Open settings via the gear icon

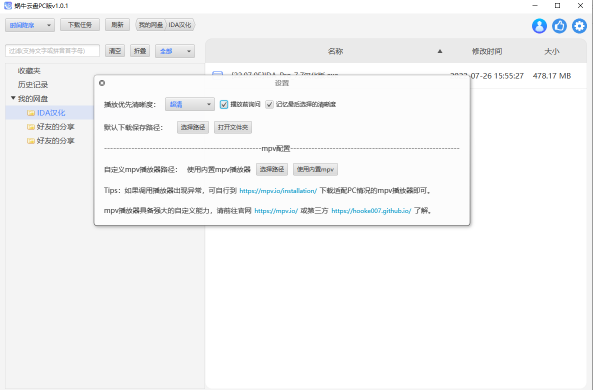pos(579,26)
